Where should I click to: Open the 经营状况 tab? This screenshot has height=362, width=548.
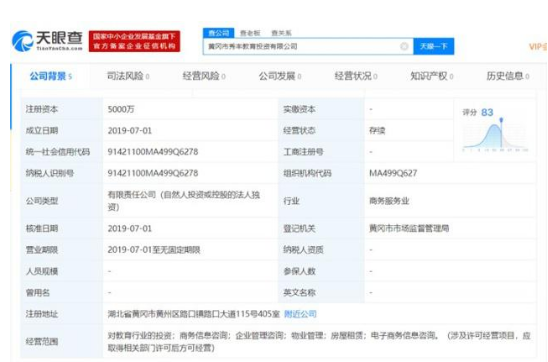tap(356, 76)
